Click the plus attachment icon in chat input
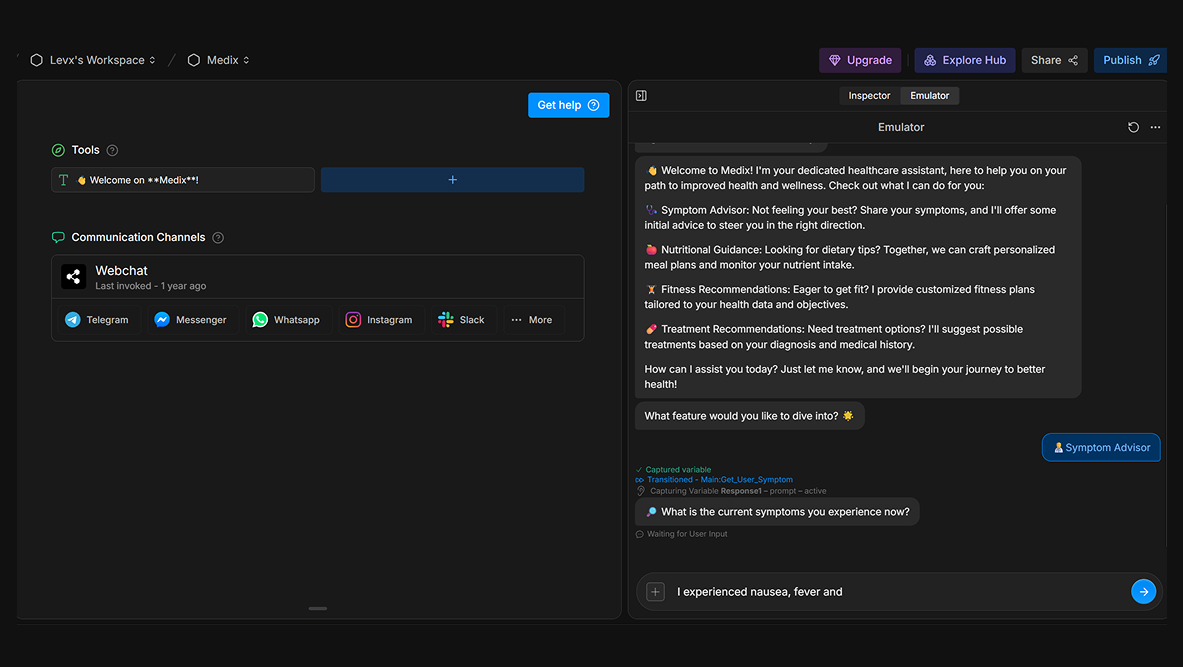 pos(655,592)
